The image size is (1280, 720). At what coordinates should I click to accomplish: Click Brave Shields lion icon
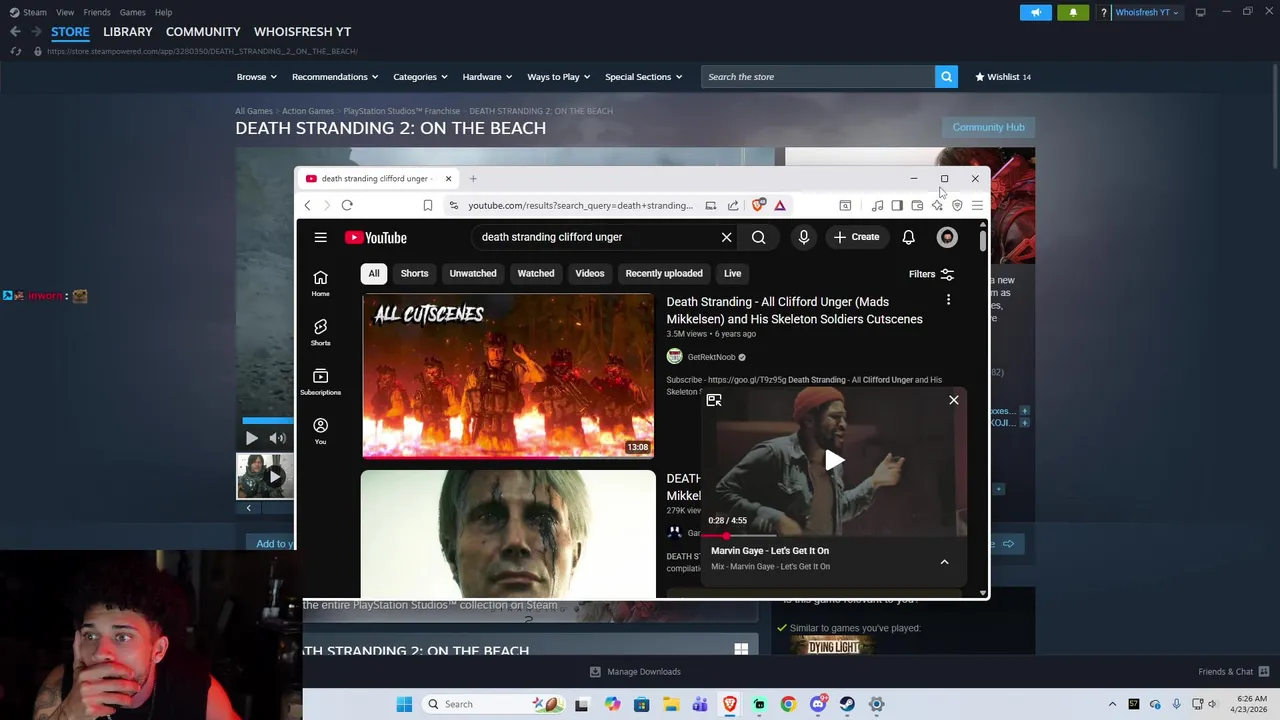pyautogui.click(x=759, y=205)
